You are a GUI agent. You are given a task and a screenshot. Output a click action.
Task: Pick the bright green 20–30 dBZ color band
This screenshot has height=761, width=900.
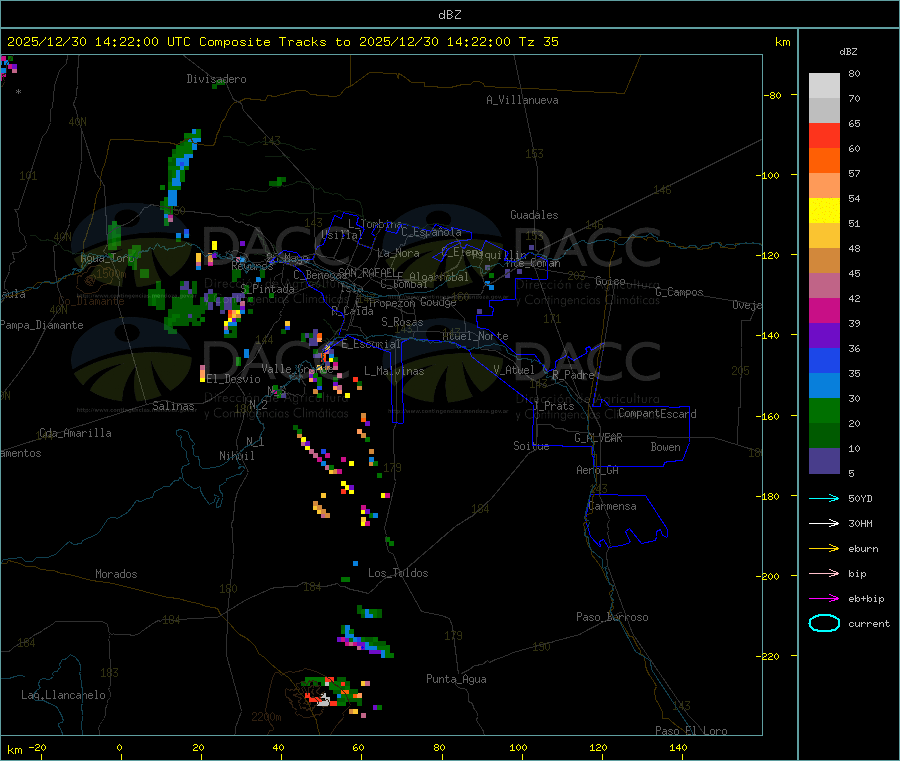824,411
